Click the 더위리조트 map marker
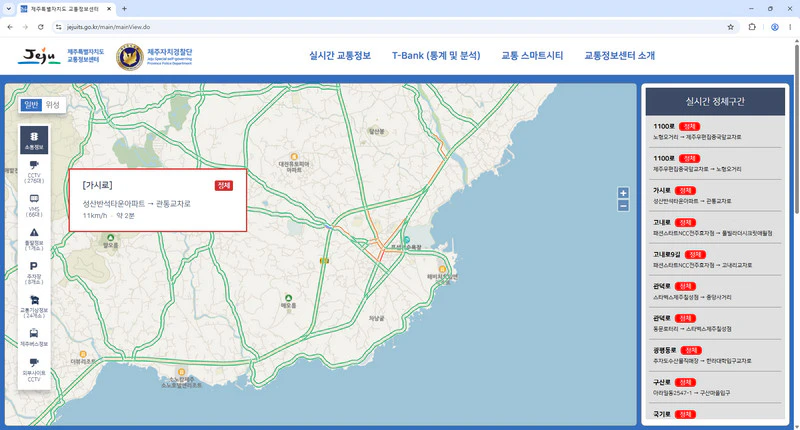 pos(83,354)
